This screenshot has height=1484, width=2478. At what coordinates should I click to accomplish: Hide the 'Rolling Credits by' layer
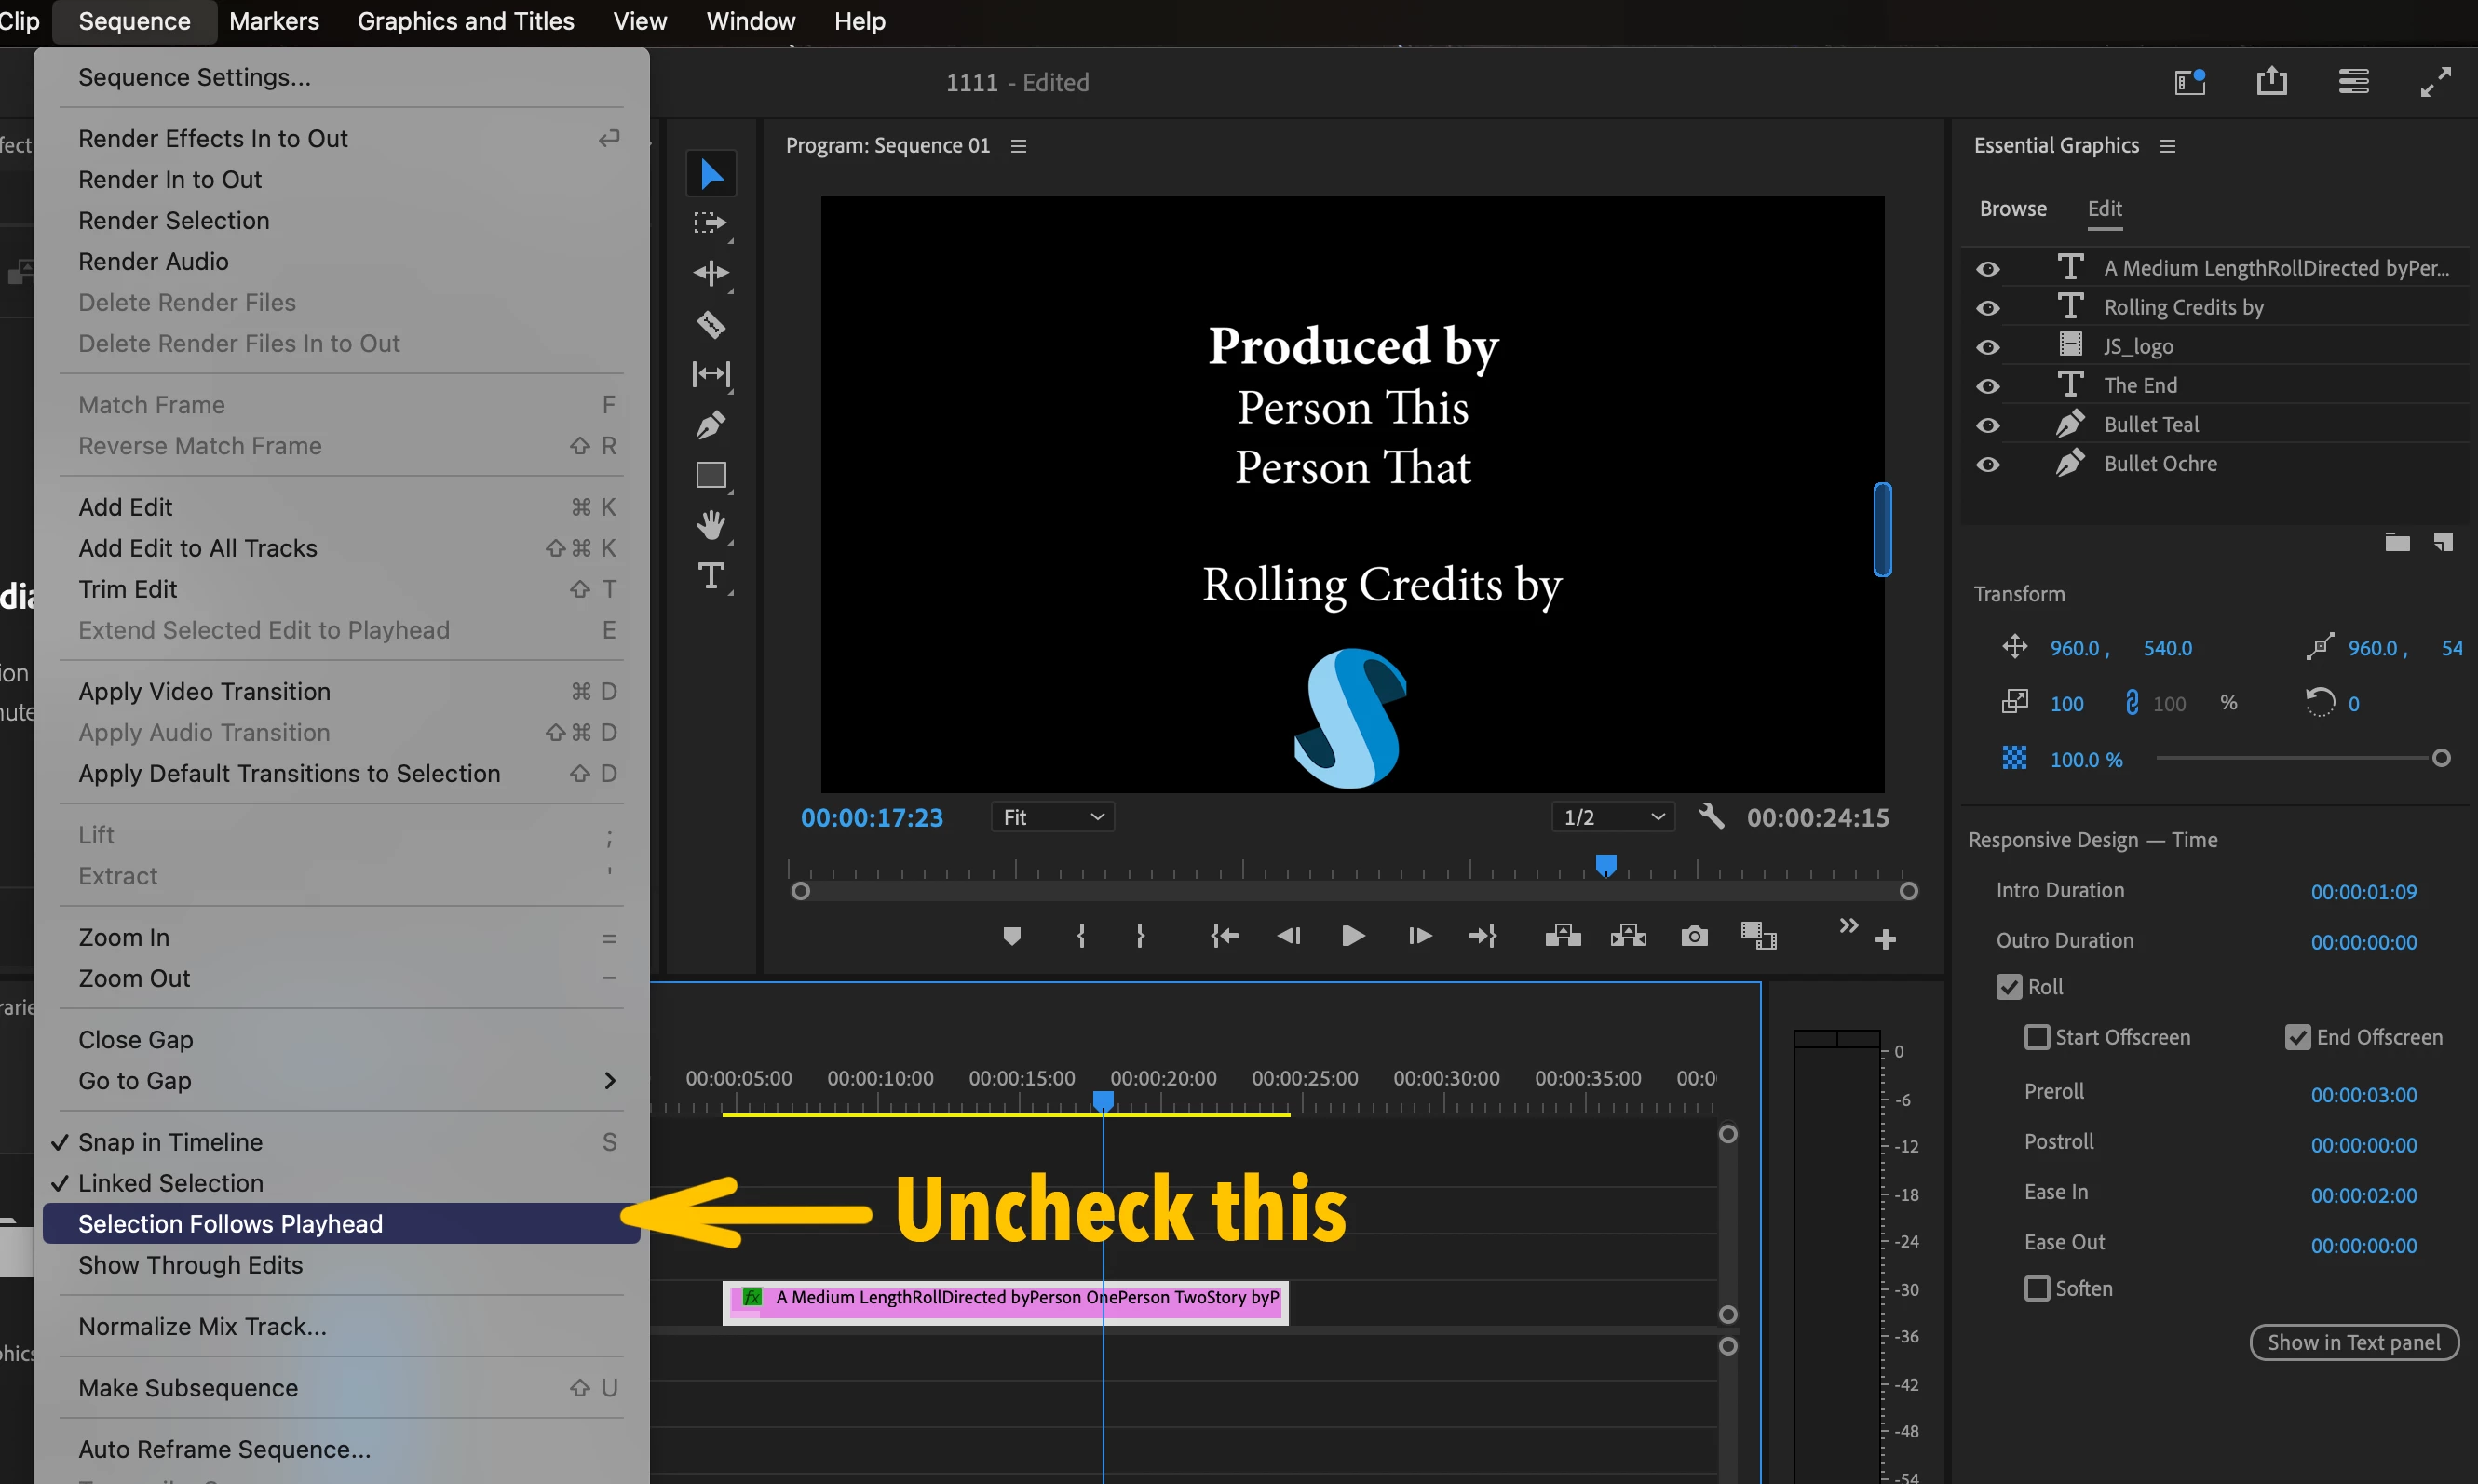[1988, 307]
